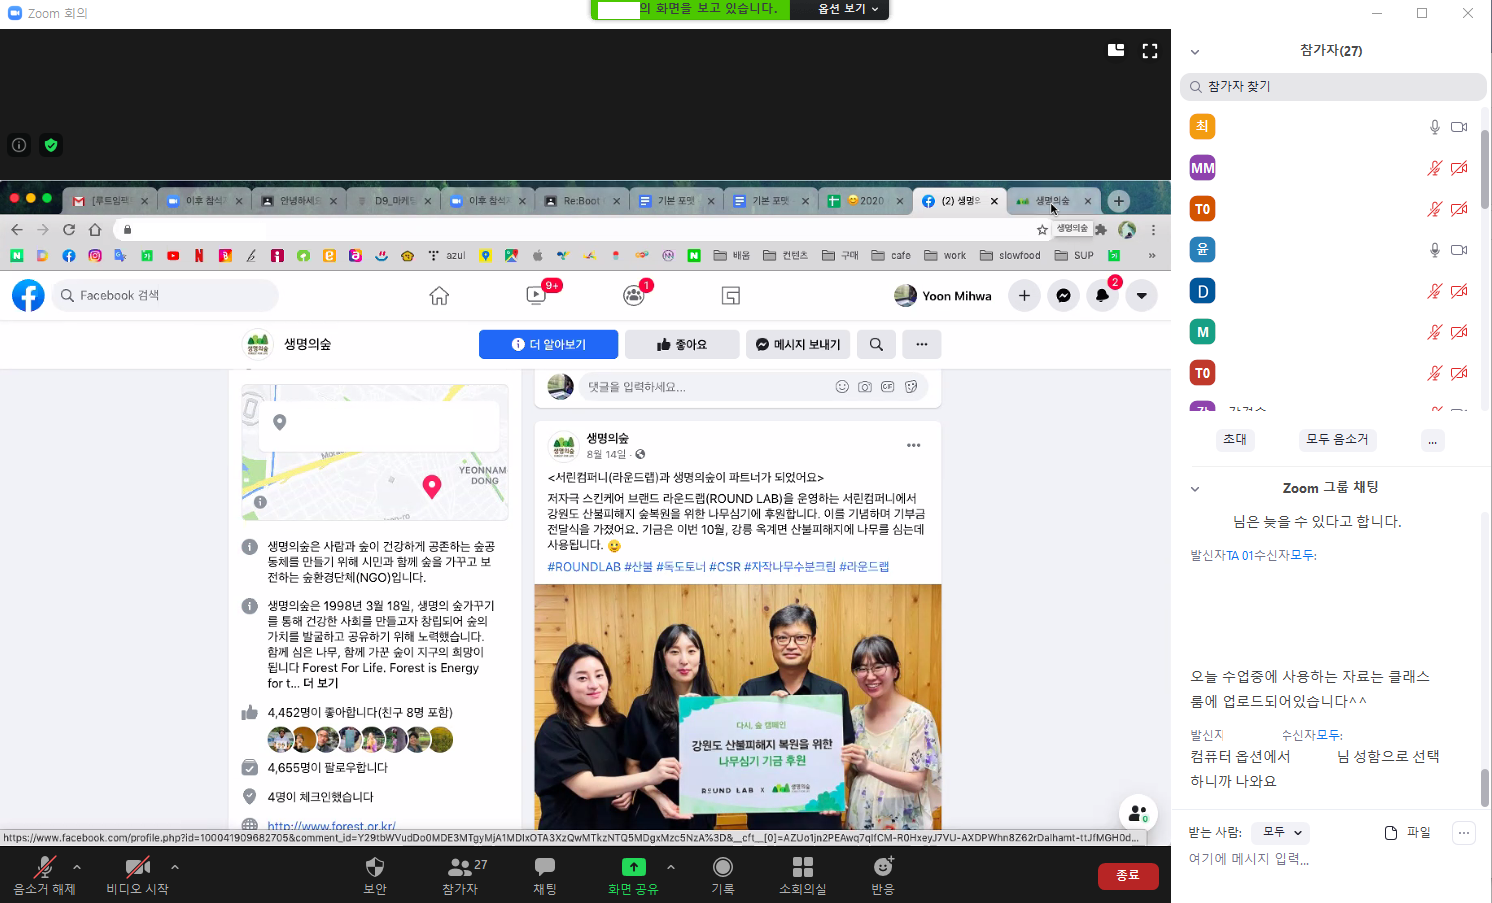This screenshot has height=903, width=1492.
Task: Click the record (기록) icon
Action: point(722,867)
